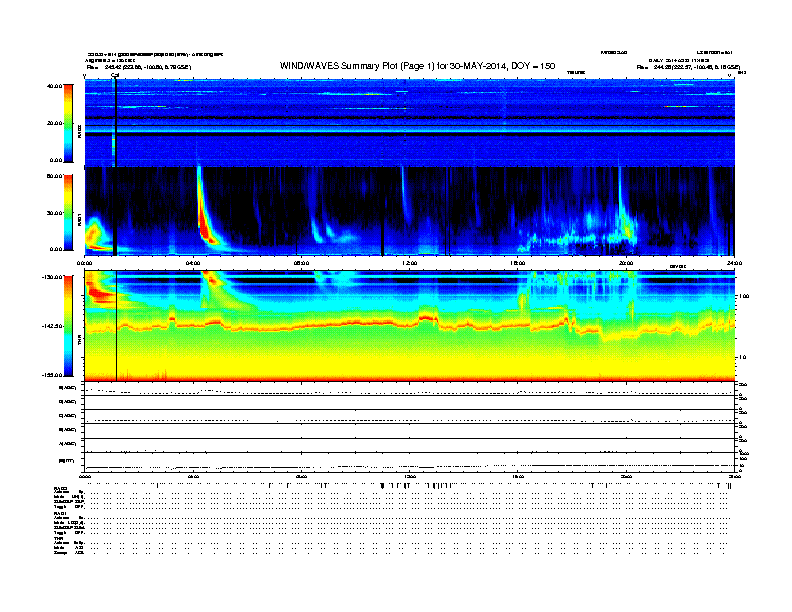Click the 08:00 tick below the RAD1 panel
Screen dimensions: 792x612
pos(301,263)
